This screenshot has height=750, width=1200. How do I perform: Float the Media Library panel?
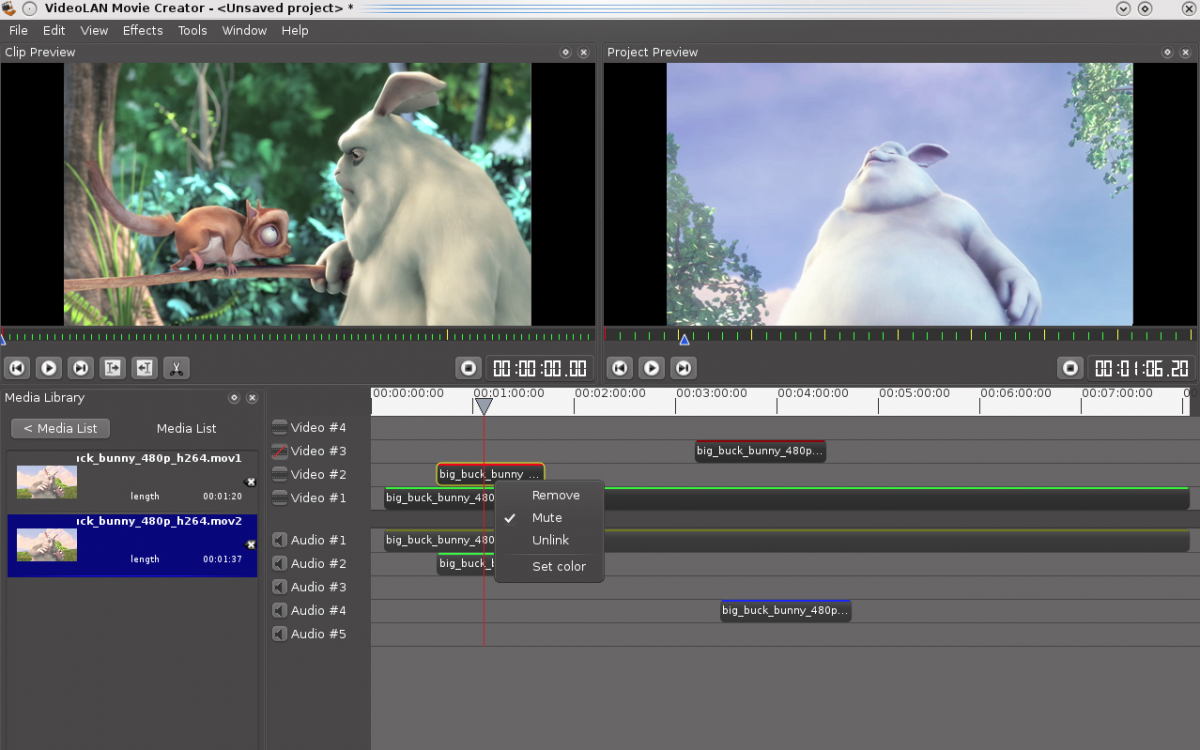click(234, 398)
